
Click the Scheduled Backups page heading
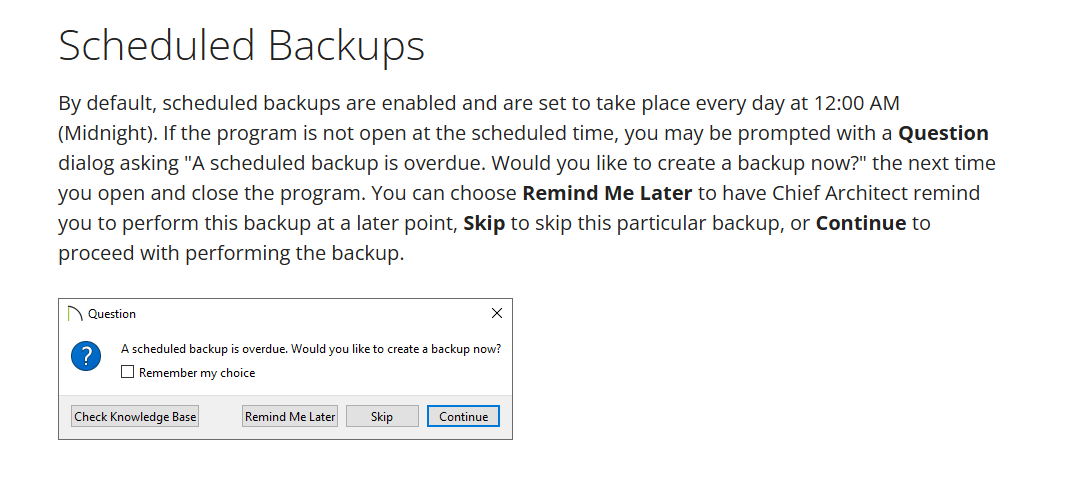[241, 46]
